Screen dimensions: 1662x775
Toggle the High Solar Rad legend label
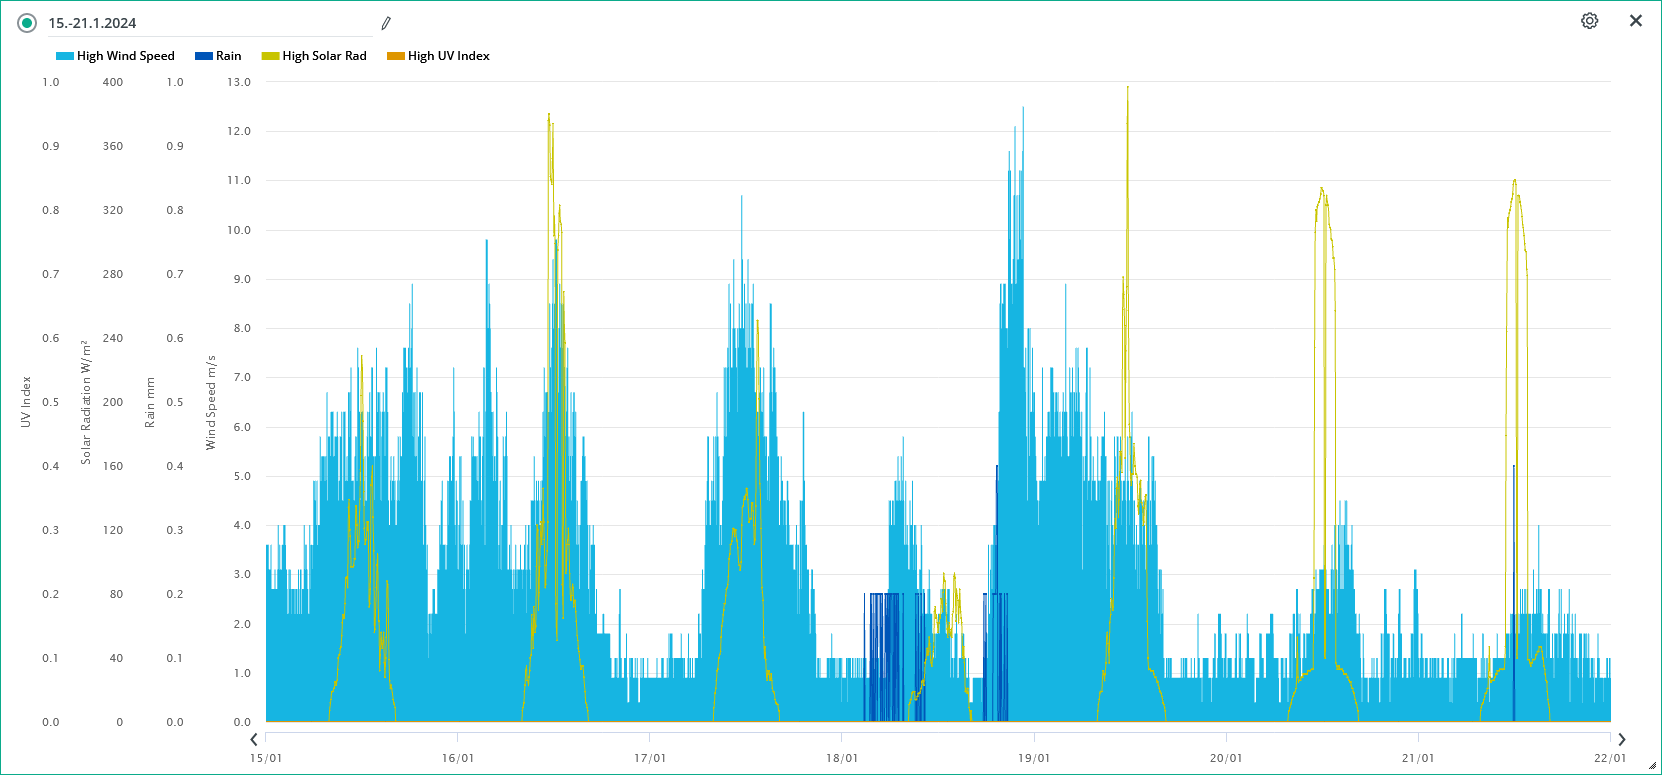324,56
